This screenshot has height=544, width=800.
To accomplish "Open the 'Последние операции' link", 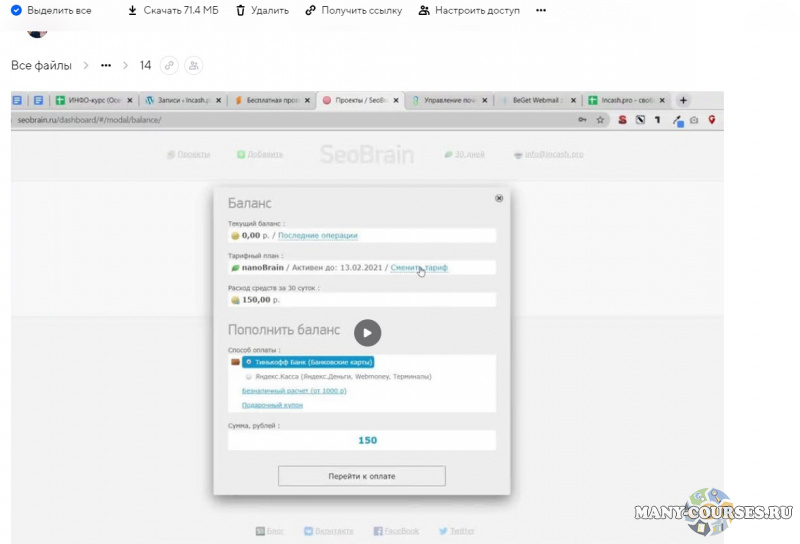I will [x=317, y=235].
